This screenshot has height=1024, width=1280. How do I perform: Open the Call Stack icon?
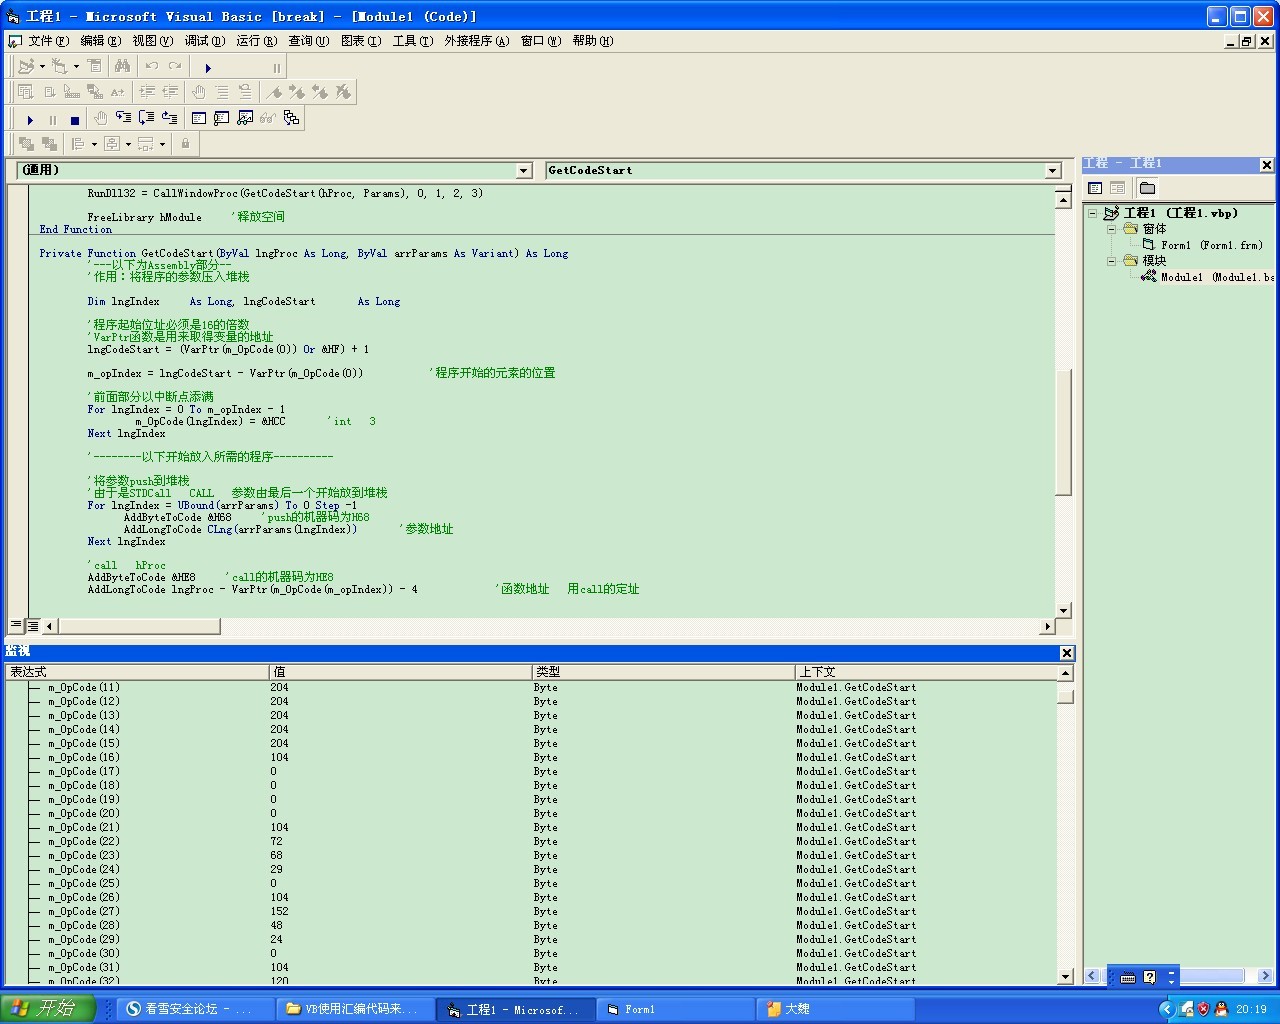(x=291, y=118)
